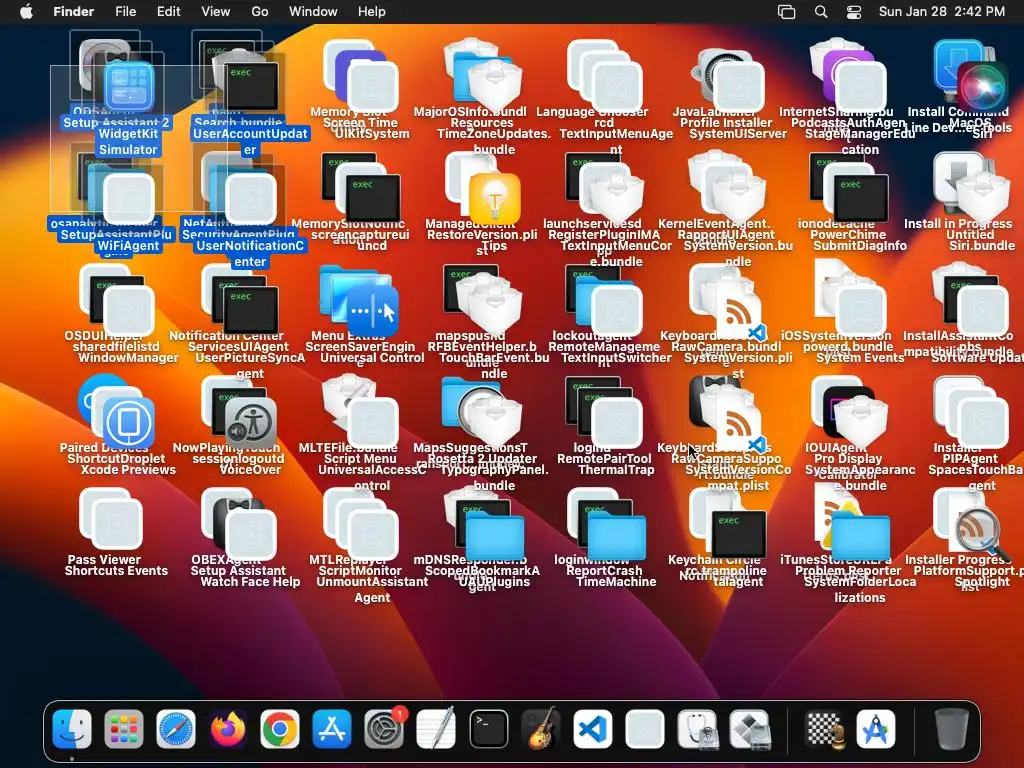Open the Apple menu
Image resolution: width=1024 pixels, height=768 pixels.
pos(26,12)
